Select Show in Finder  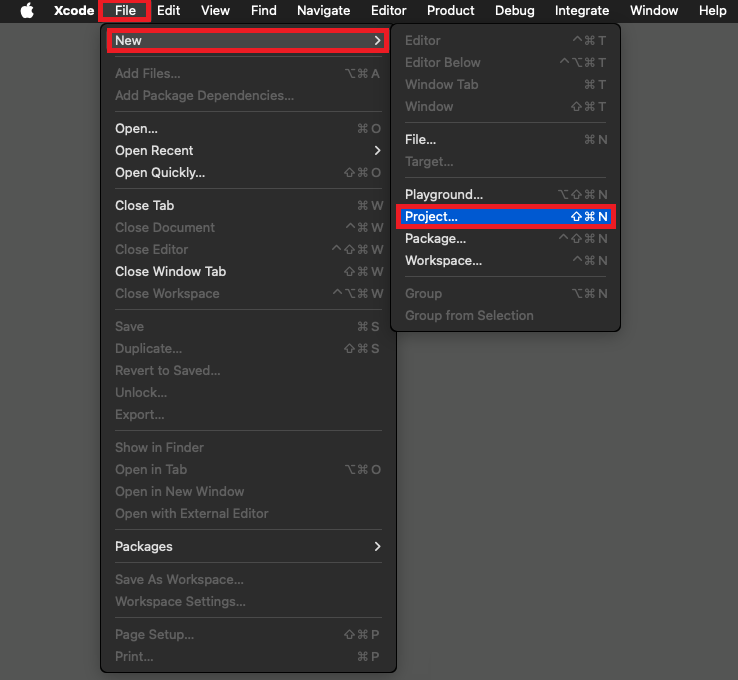248,448
